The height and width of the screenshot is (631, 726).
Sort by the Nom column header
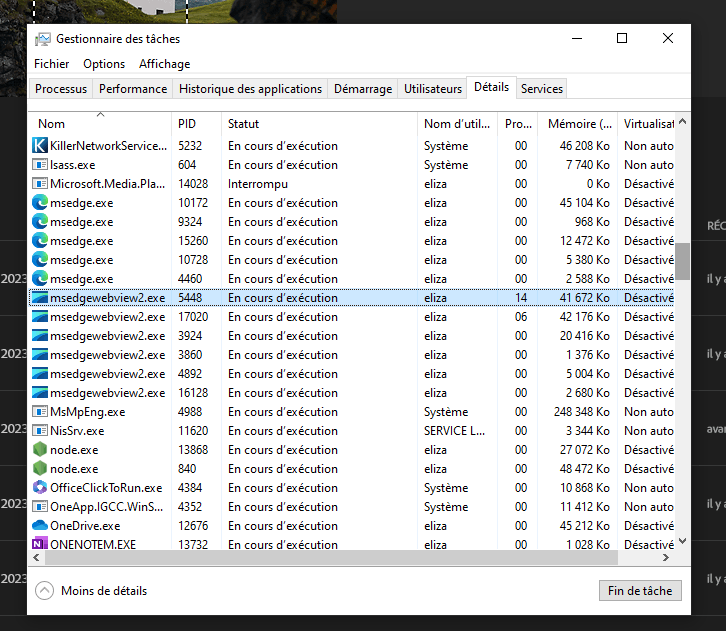(x=100, y=124)
